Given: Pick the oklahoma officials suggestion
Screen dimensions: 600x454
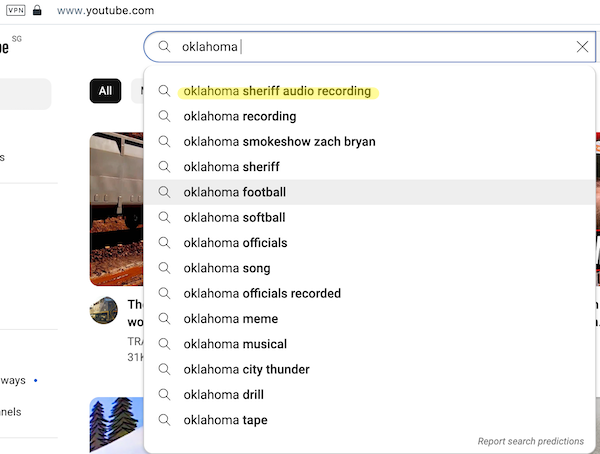Looking at the screenshot, I should click(369, 243).
